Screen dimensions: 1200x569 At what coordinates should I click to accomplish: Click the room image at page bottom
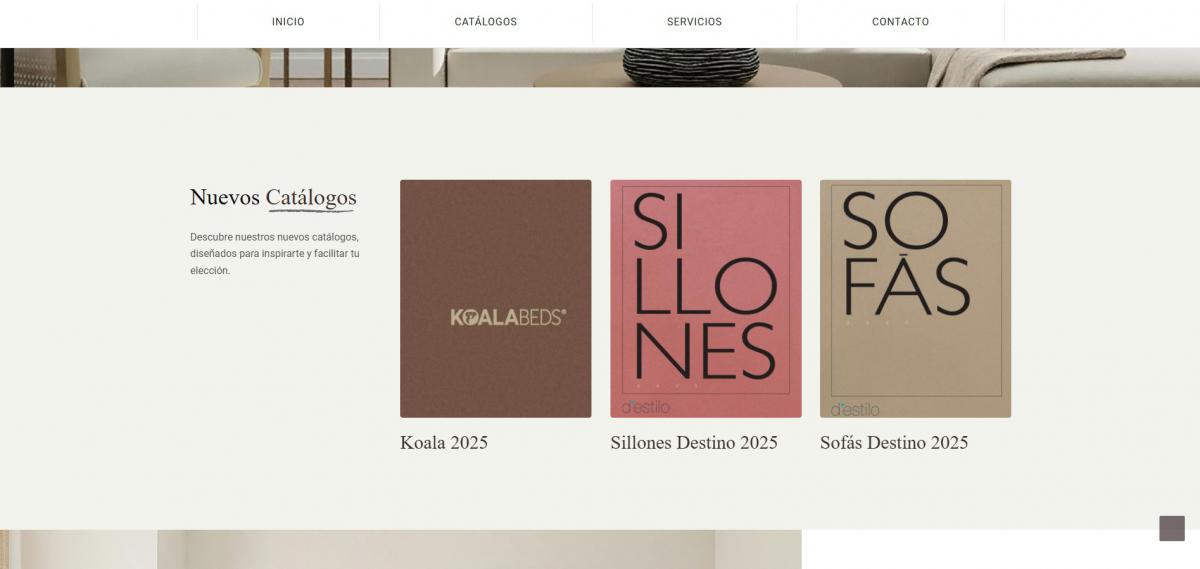point(400,550)
